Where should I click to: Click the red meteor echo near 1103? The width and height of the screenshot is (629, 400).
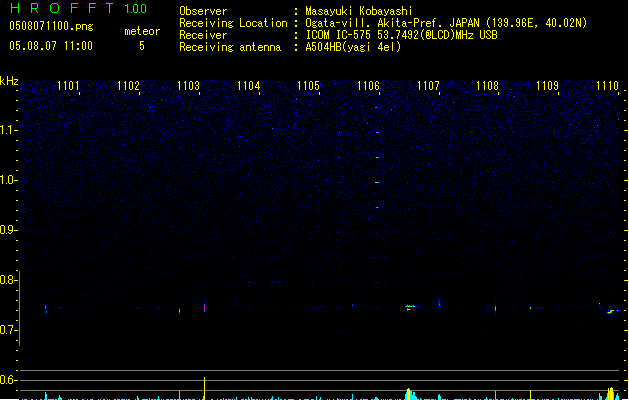205,307
